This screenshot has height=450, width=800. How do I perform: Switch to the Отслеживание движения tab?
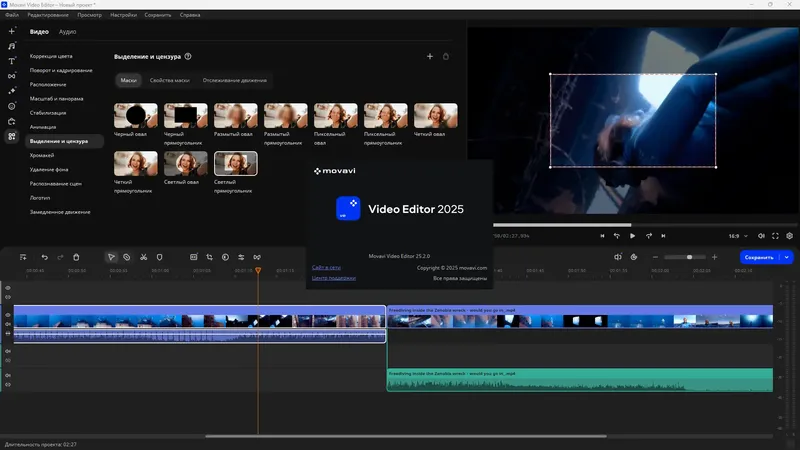click(234, 80)
